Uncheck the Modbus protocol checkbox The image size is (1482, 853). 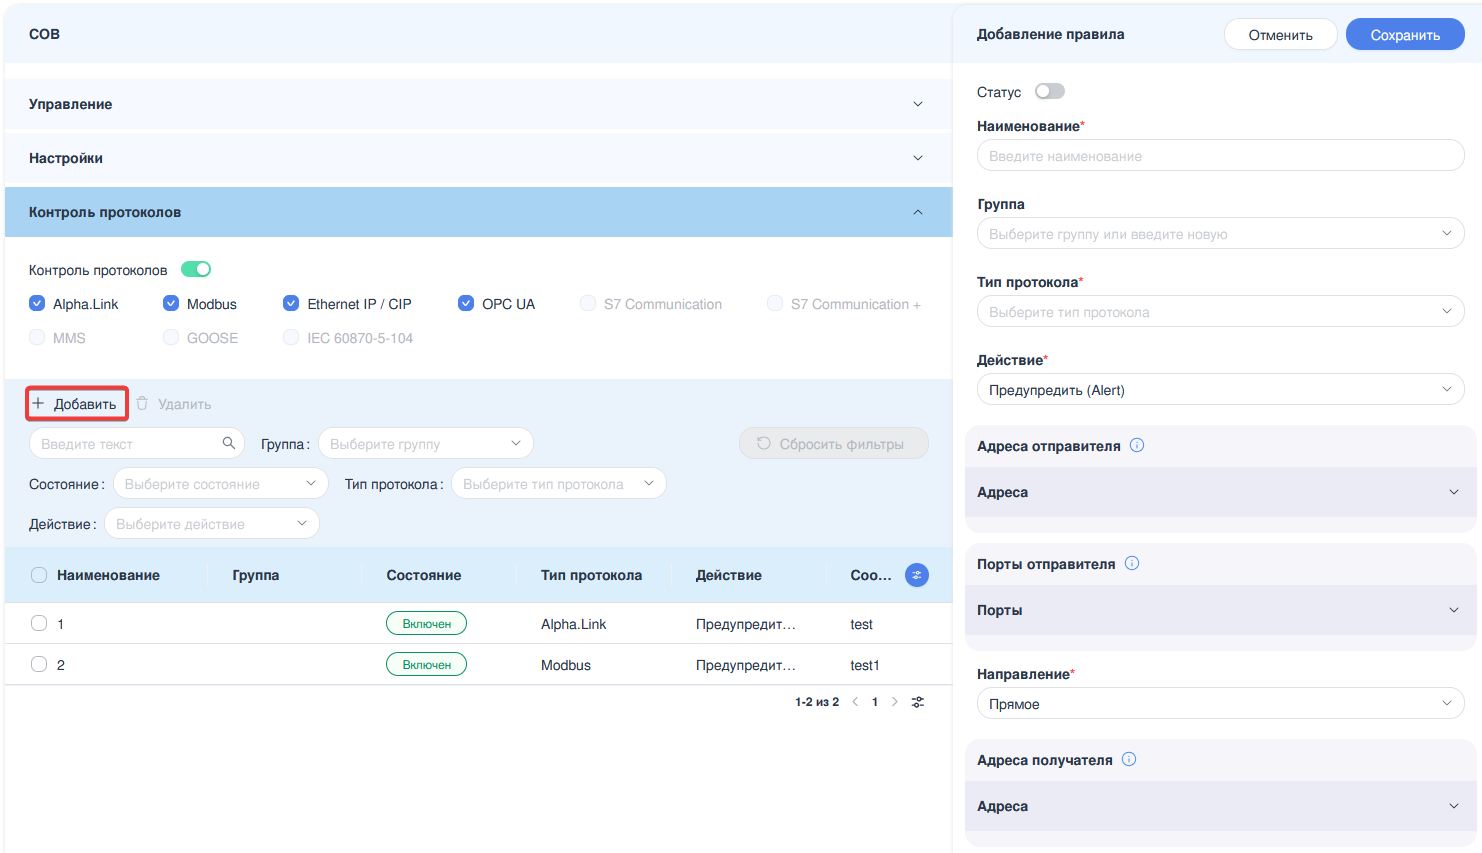pos(171,304)
